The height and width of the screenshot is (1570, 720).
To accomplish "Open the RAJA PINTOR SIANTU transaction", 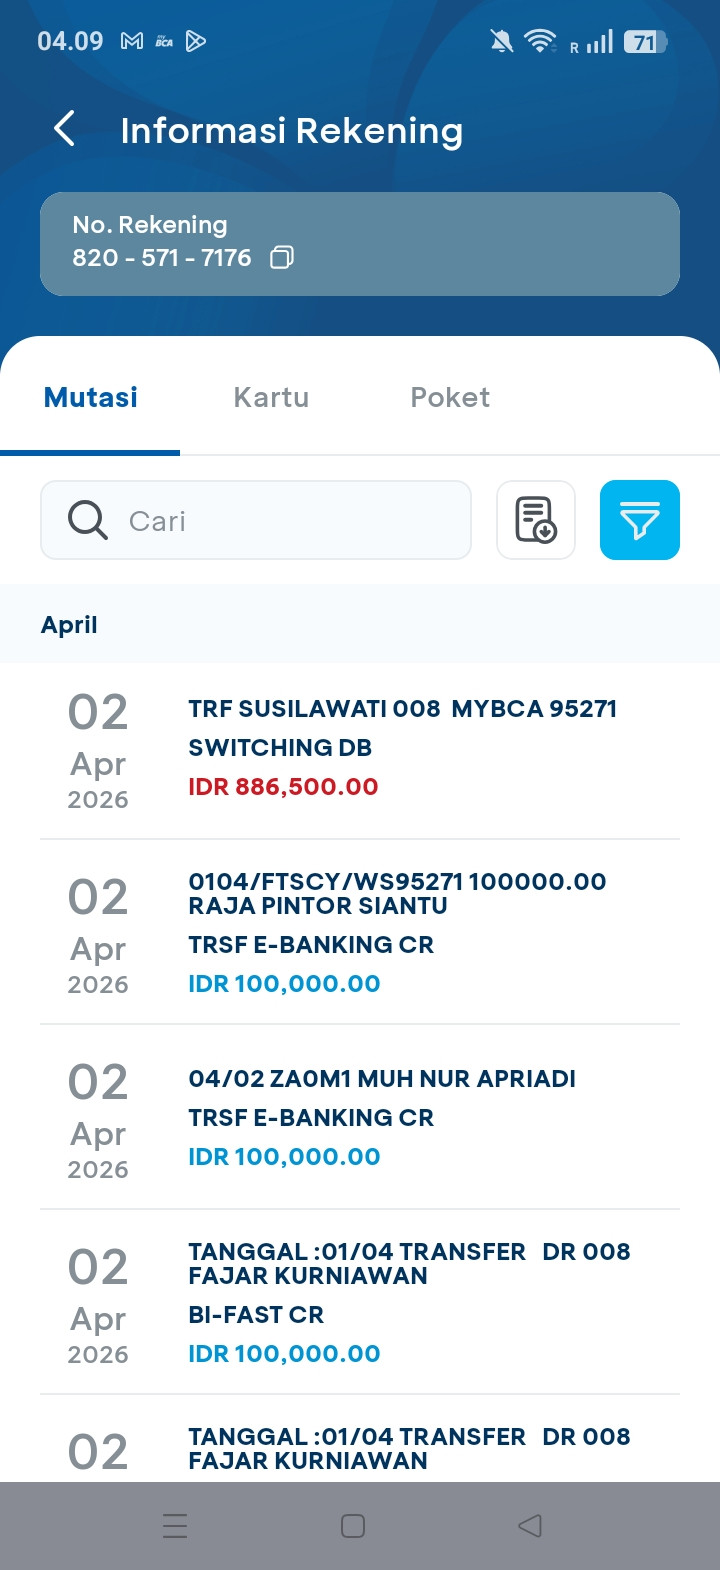I will click(360, 932).
